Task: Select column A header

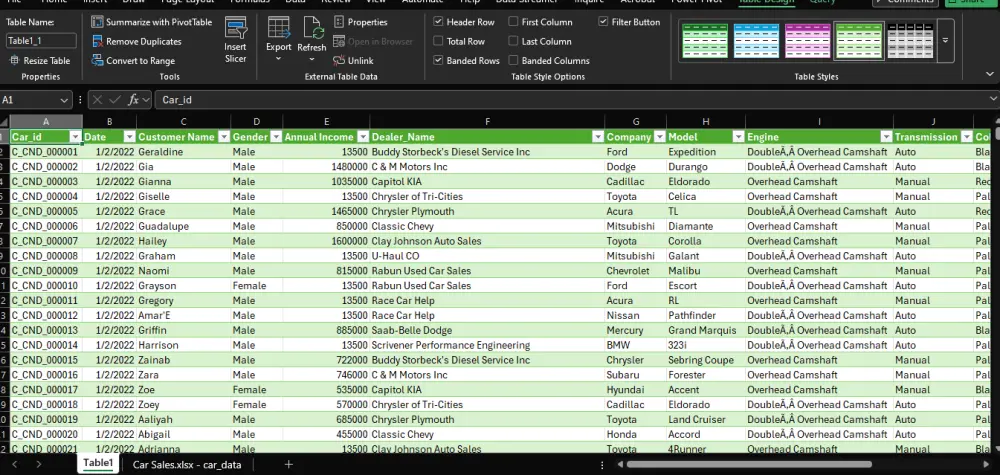Action: [x=46, y=121]
